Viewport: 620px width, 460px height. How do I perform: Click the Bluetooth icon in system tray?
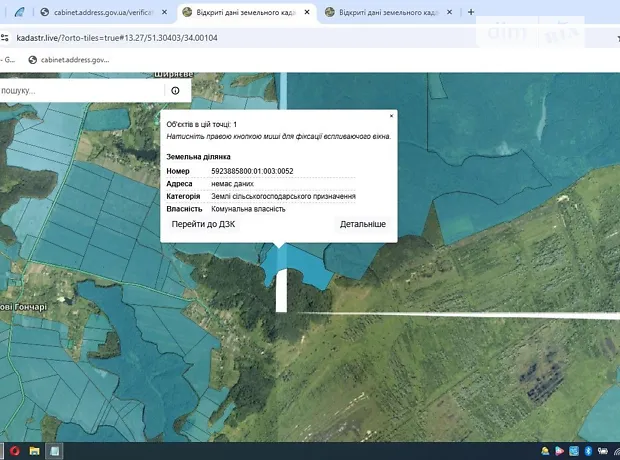point(588,451)
